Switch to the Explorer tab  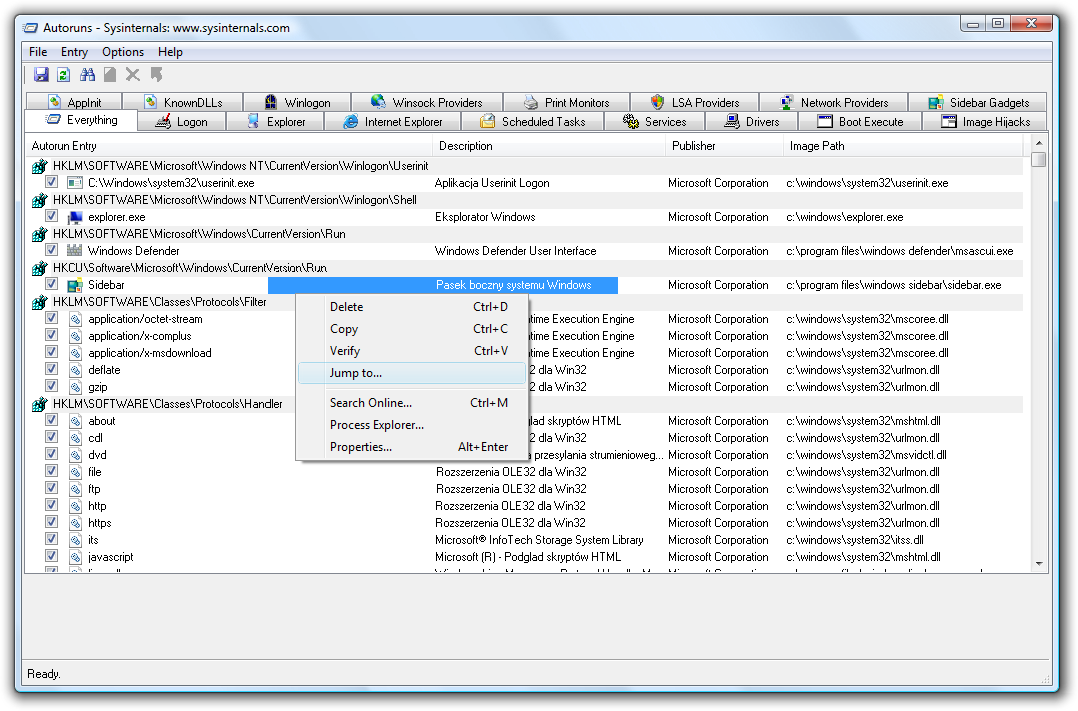click(275, 122)
